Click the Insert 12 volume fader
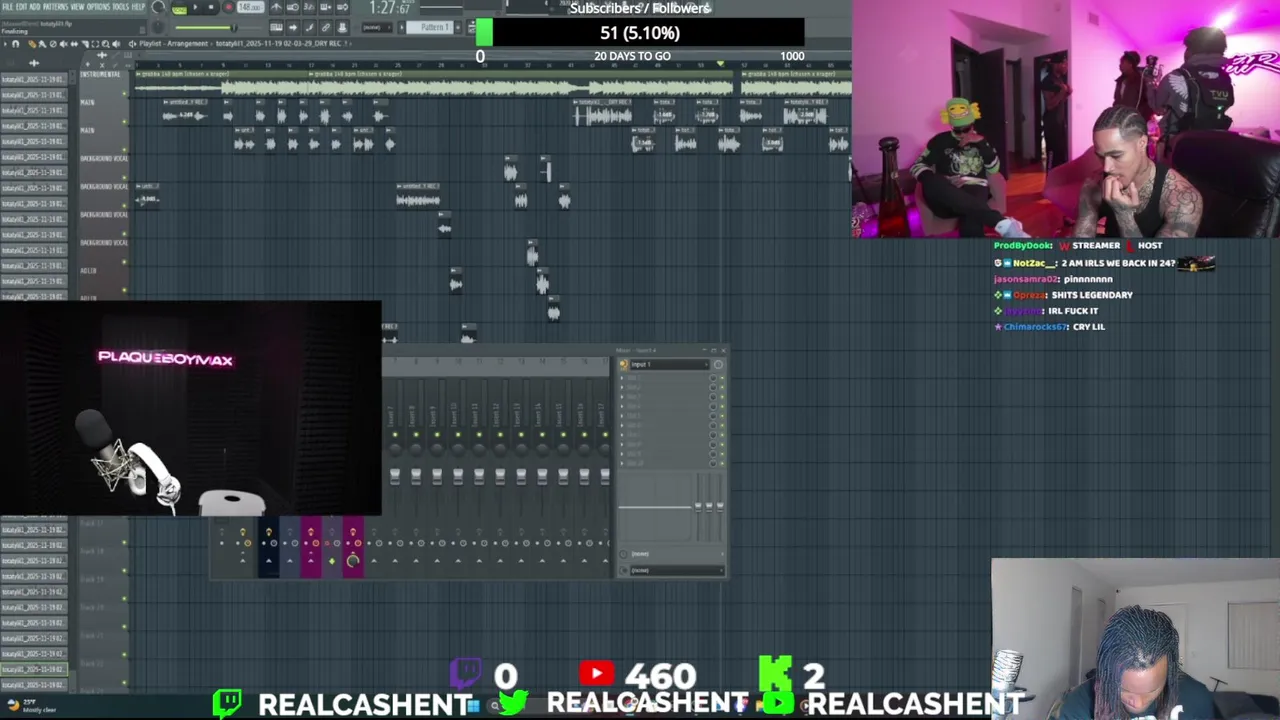 (x=500, y=477)
